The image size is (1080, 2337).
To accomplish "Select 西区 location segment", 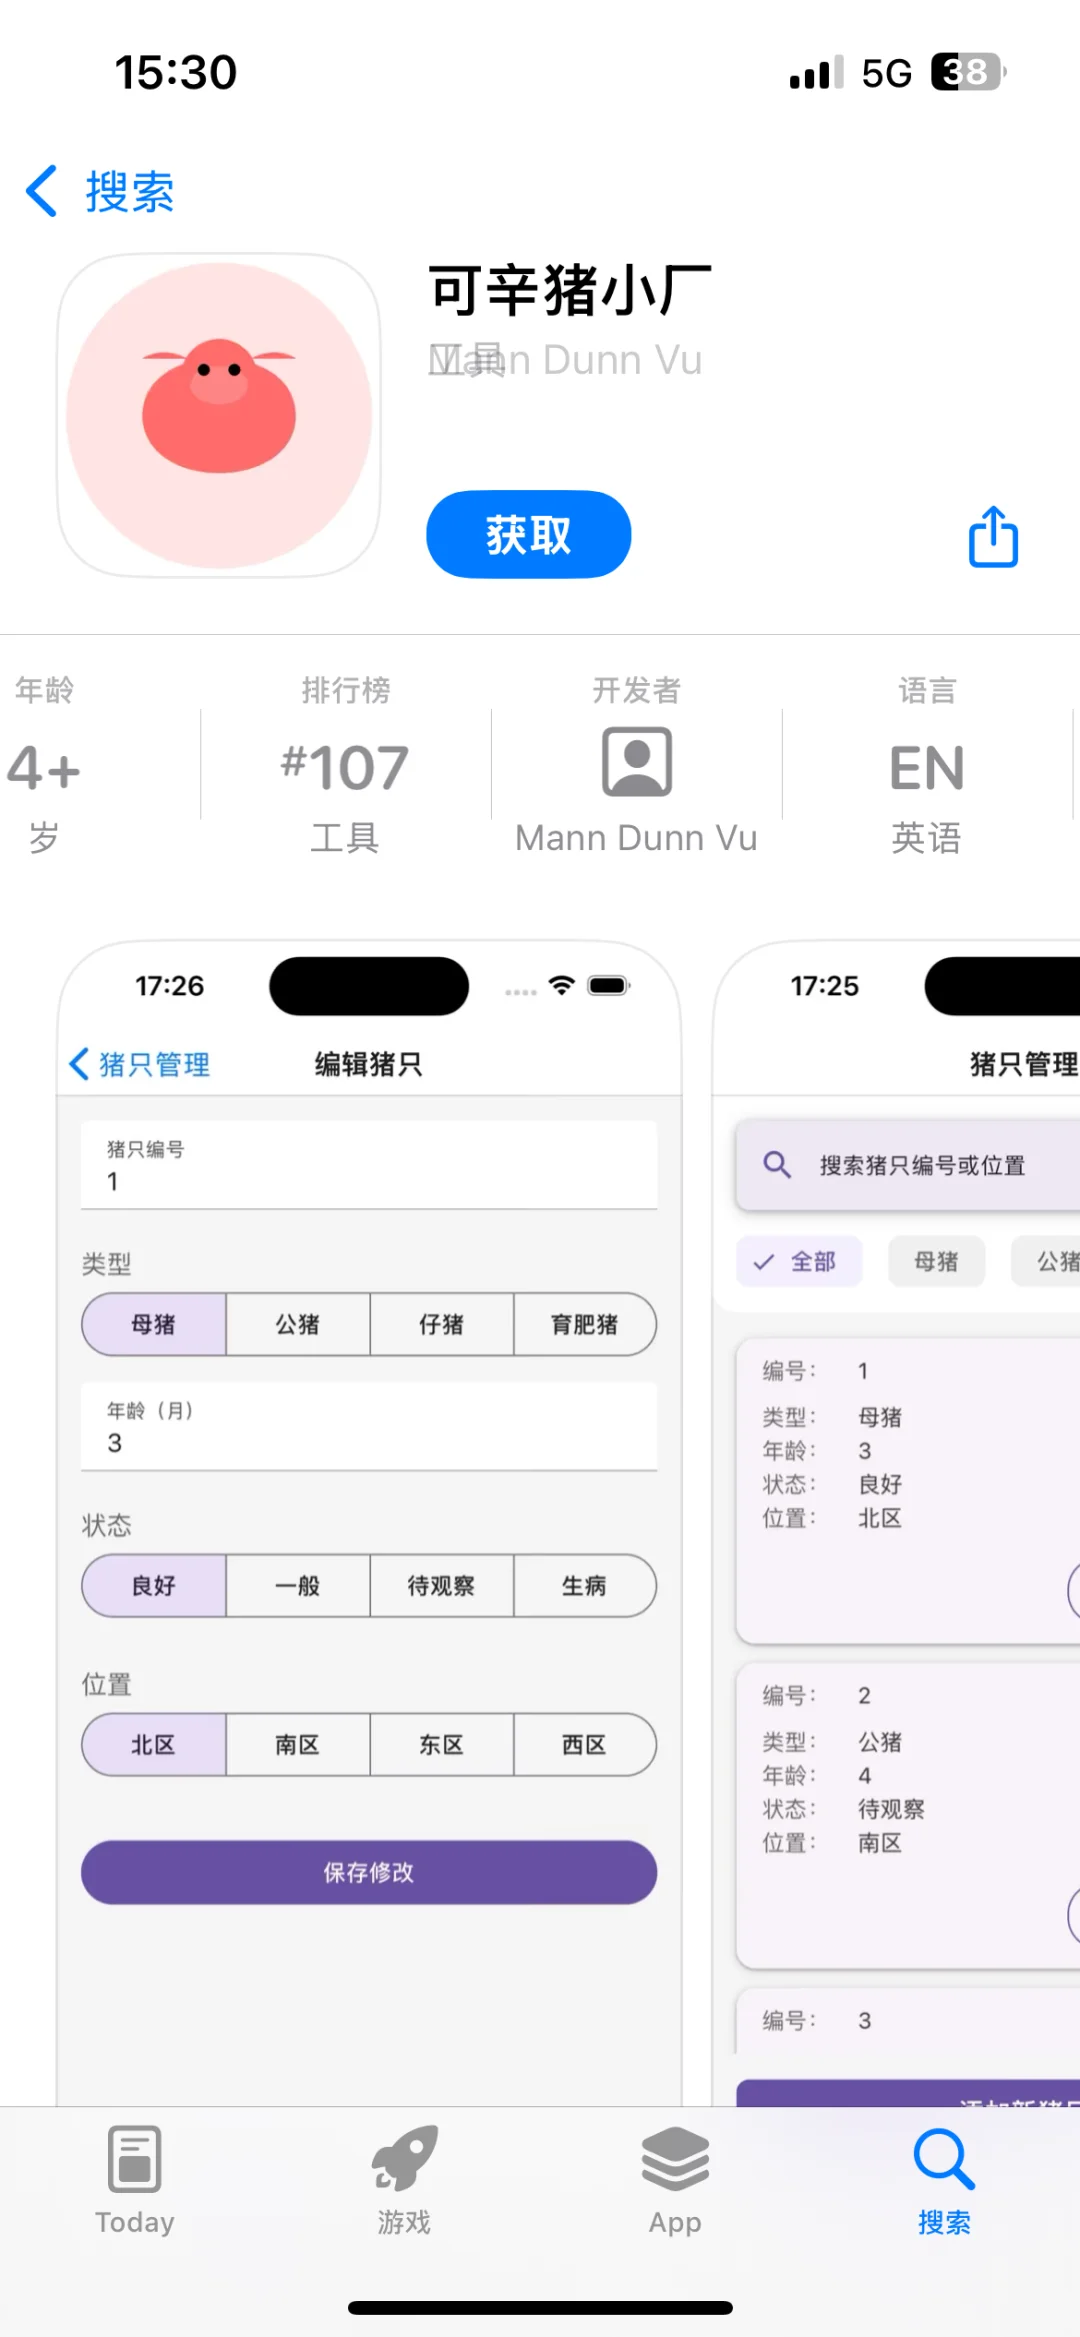I will [585, 1744].
